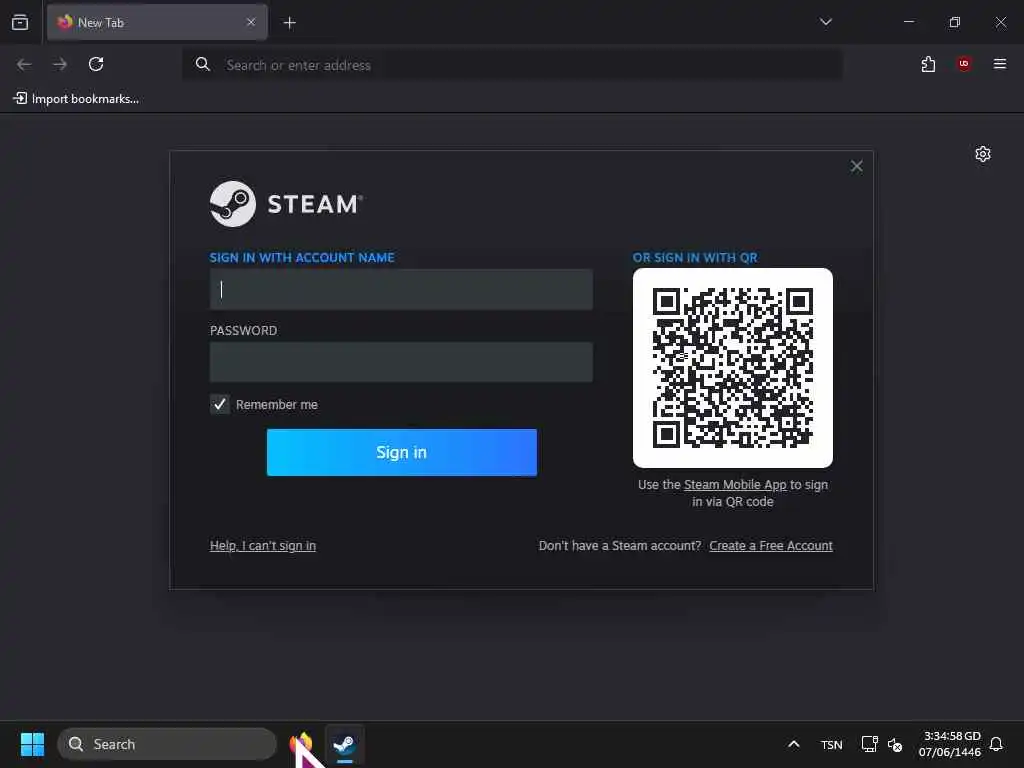The image size is (1024, 768).
Task: Expand the list all tabs chevron
Action: (825, 22)
